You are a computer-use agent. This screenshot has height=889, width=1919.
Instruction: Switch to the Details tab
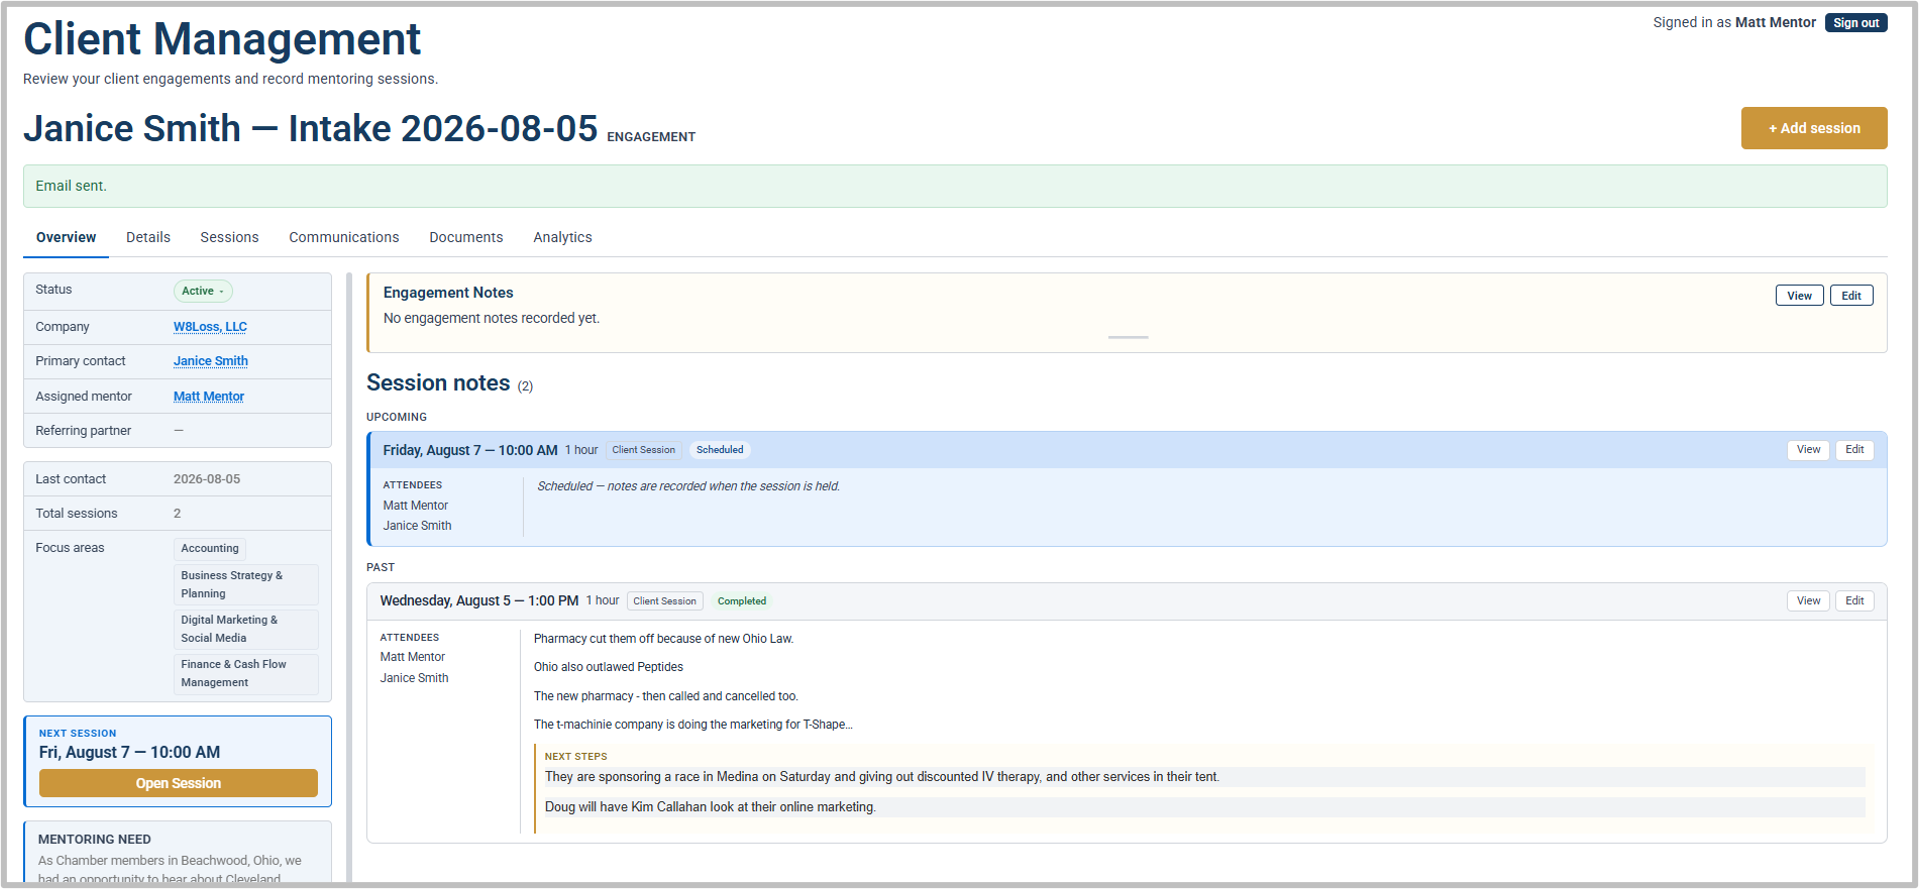pyautogui.click(x=148, y=237)
